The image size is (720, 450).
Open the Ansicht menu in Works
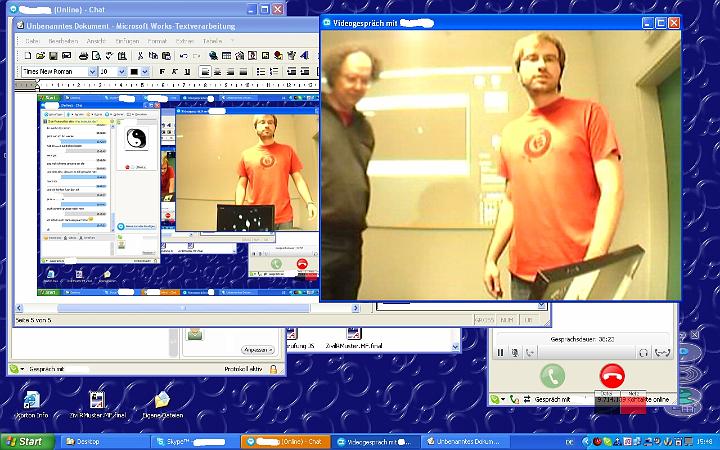[x=96, y=41]
